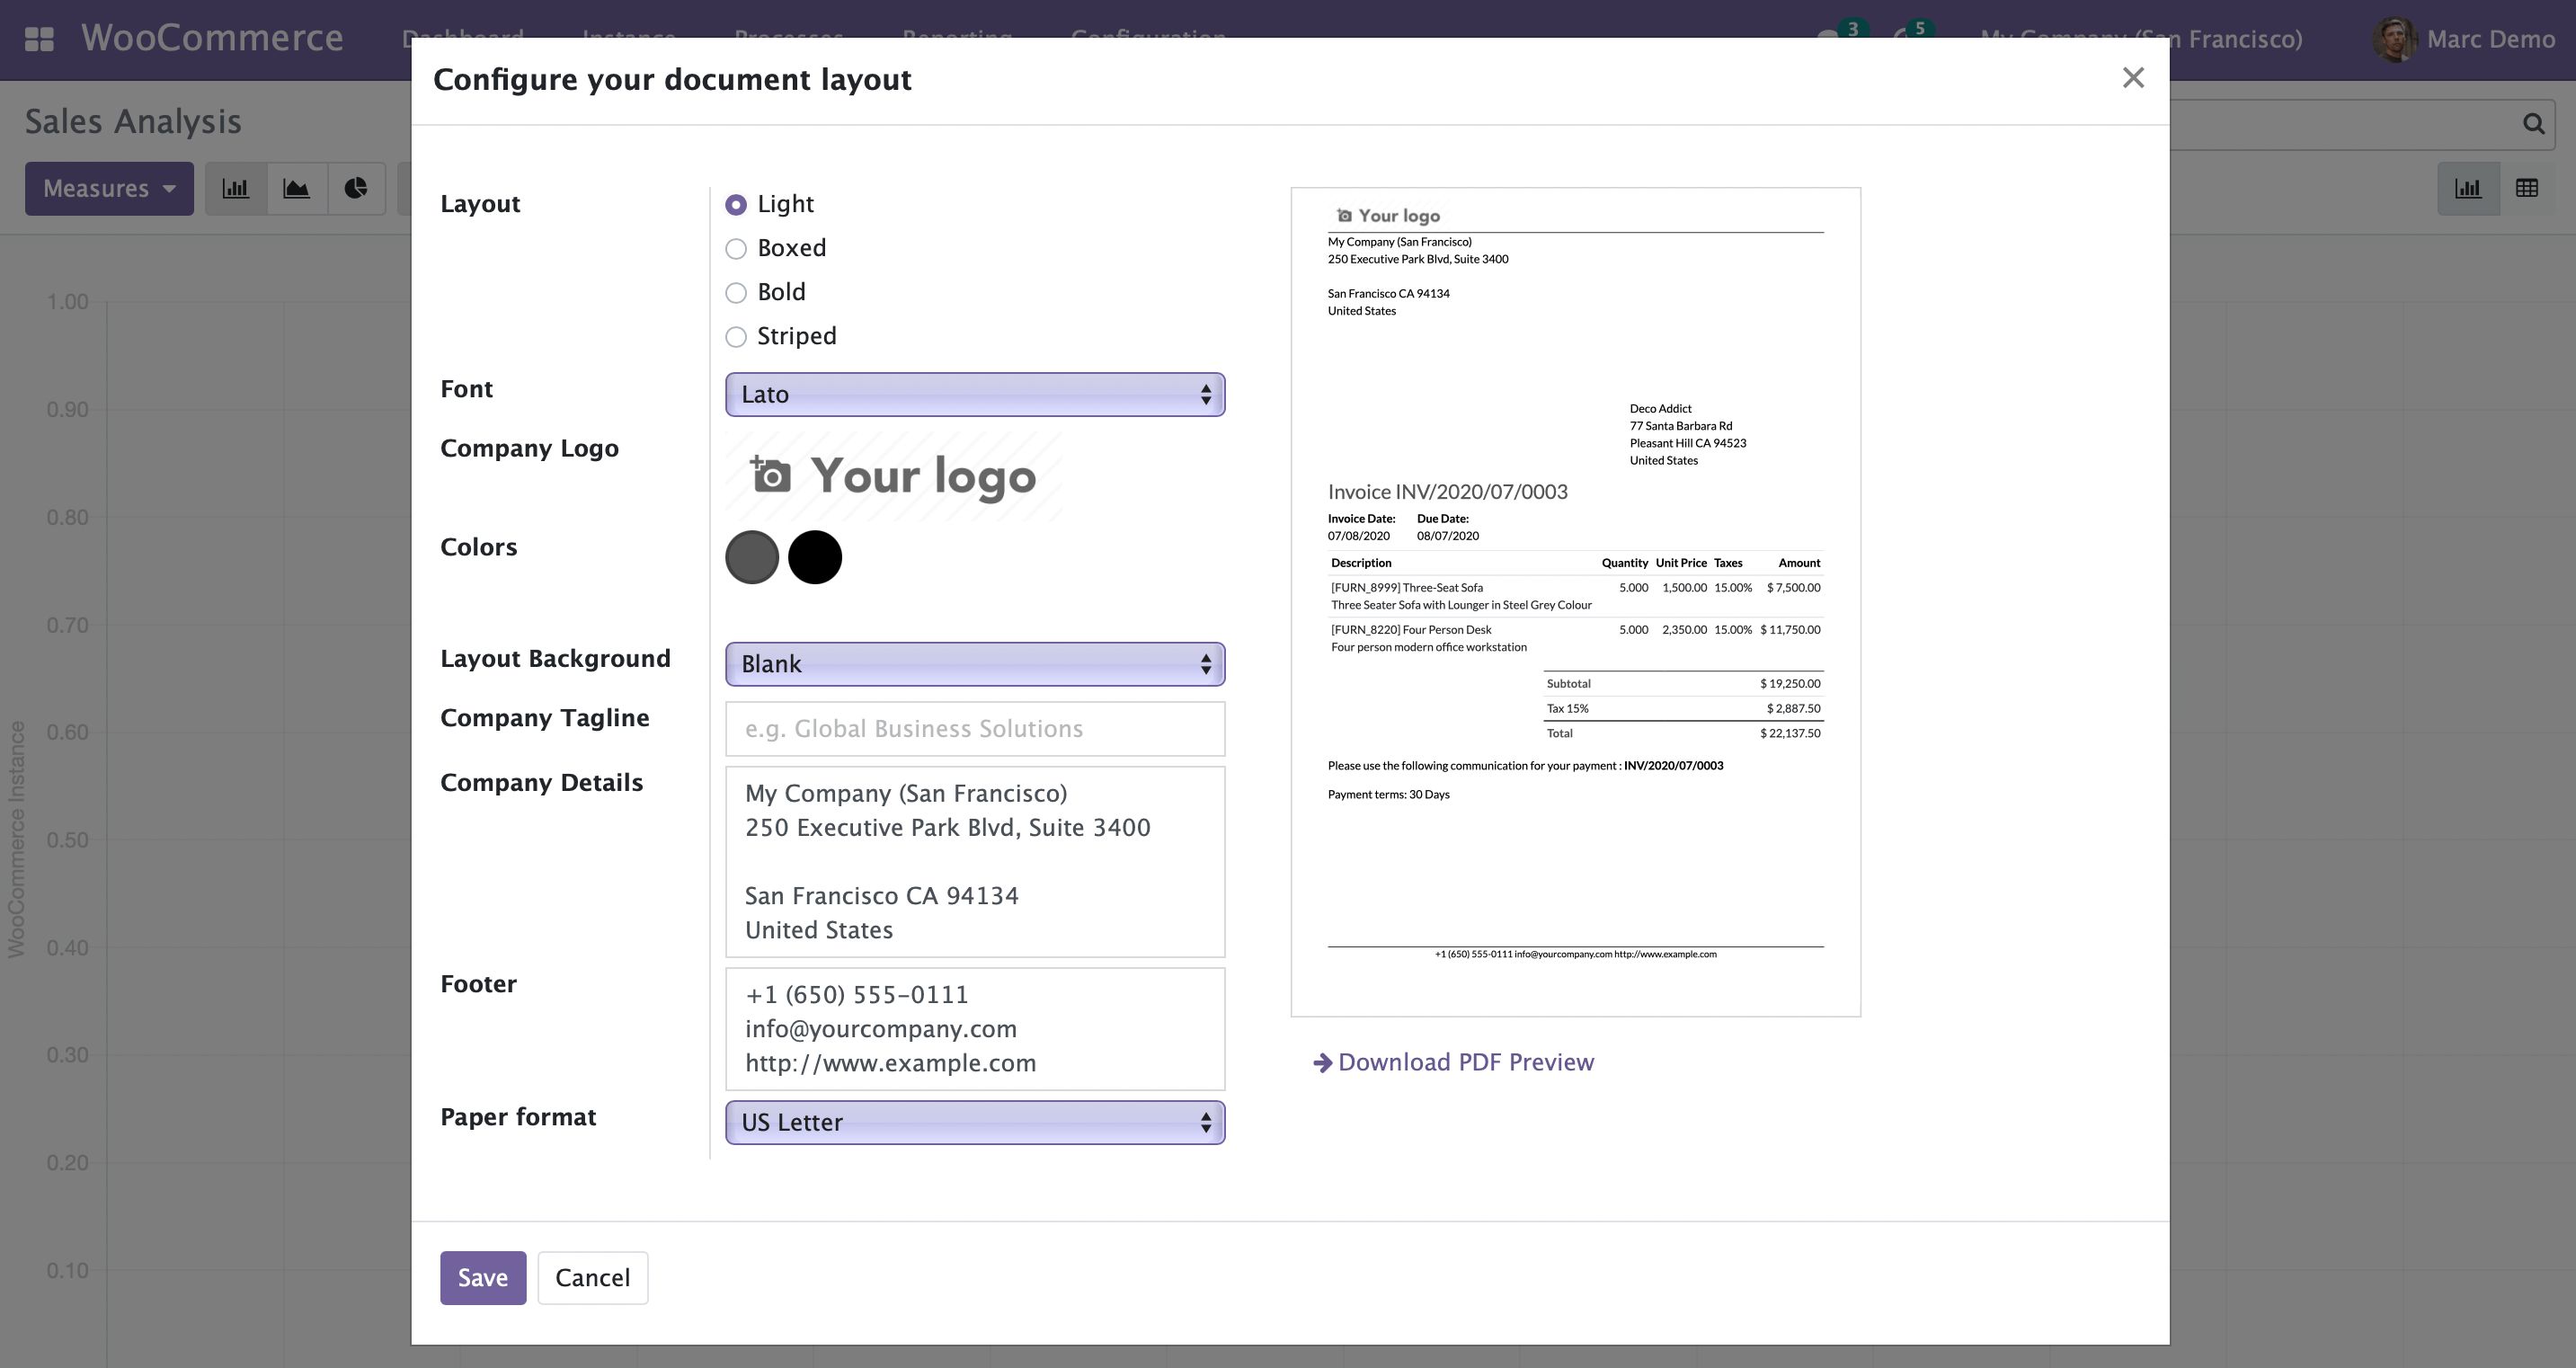Select the graph view switcher icon

tap(2468, 189)
